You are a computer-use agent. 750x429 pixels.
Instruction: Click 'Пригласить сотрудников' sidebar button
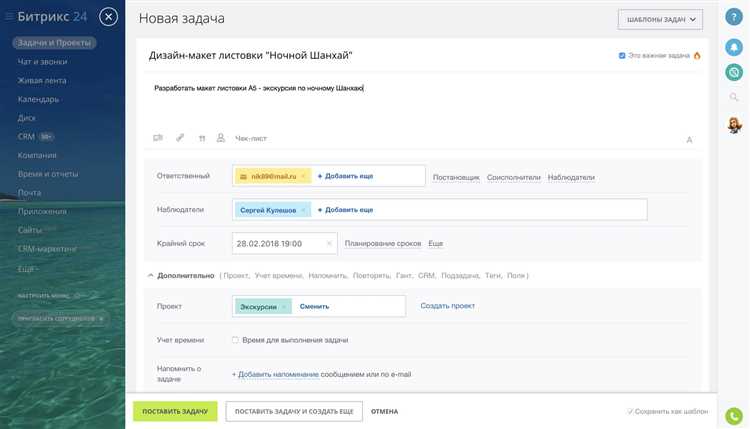tap(60, 319)
